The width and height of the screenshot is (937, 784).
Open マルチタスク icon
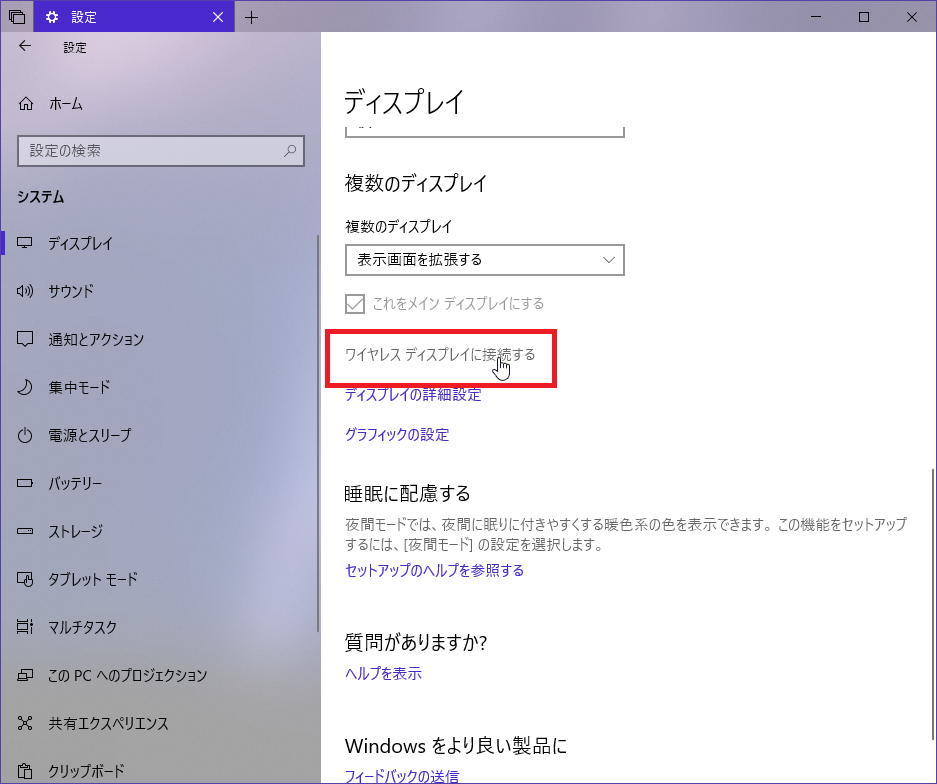pyautogui.click(x=25, y=627)
